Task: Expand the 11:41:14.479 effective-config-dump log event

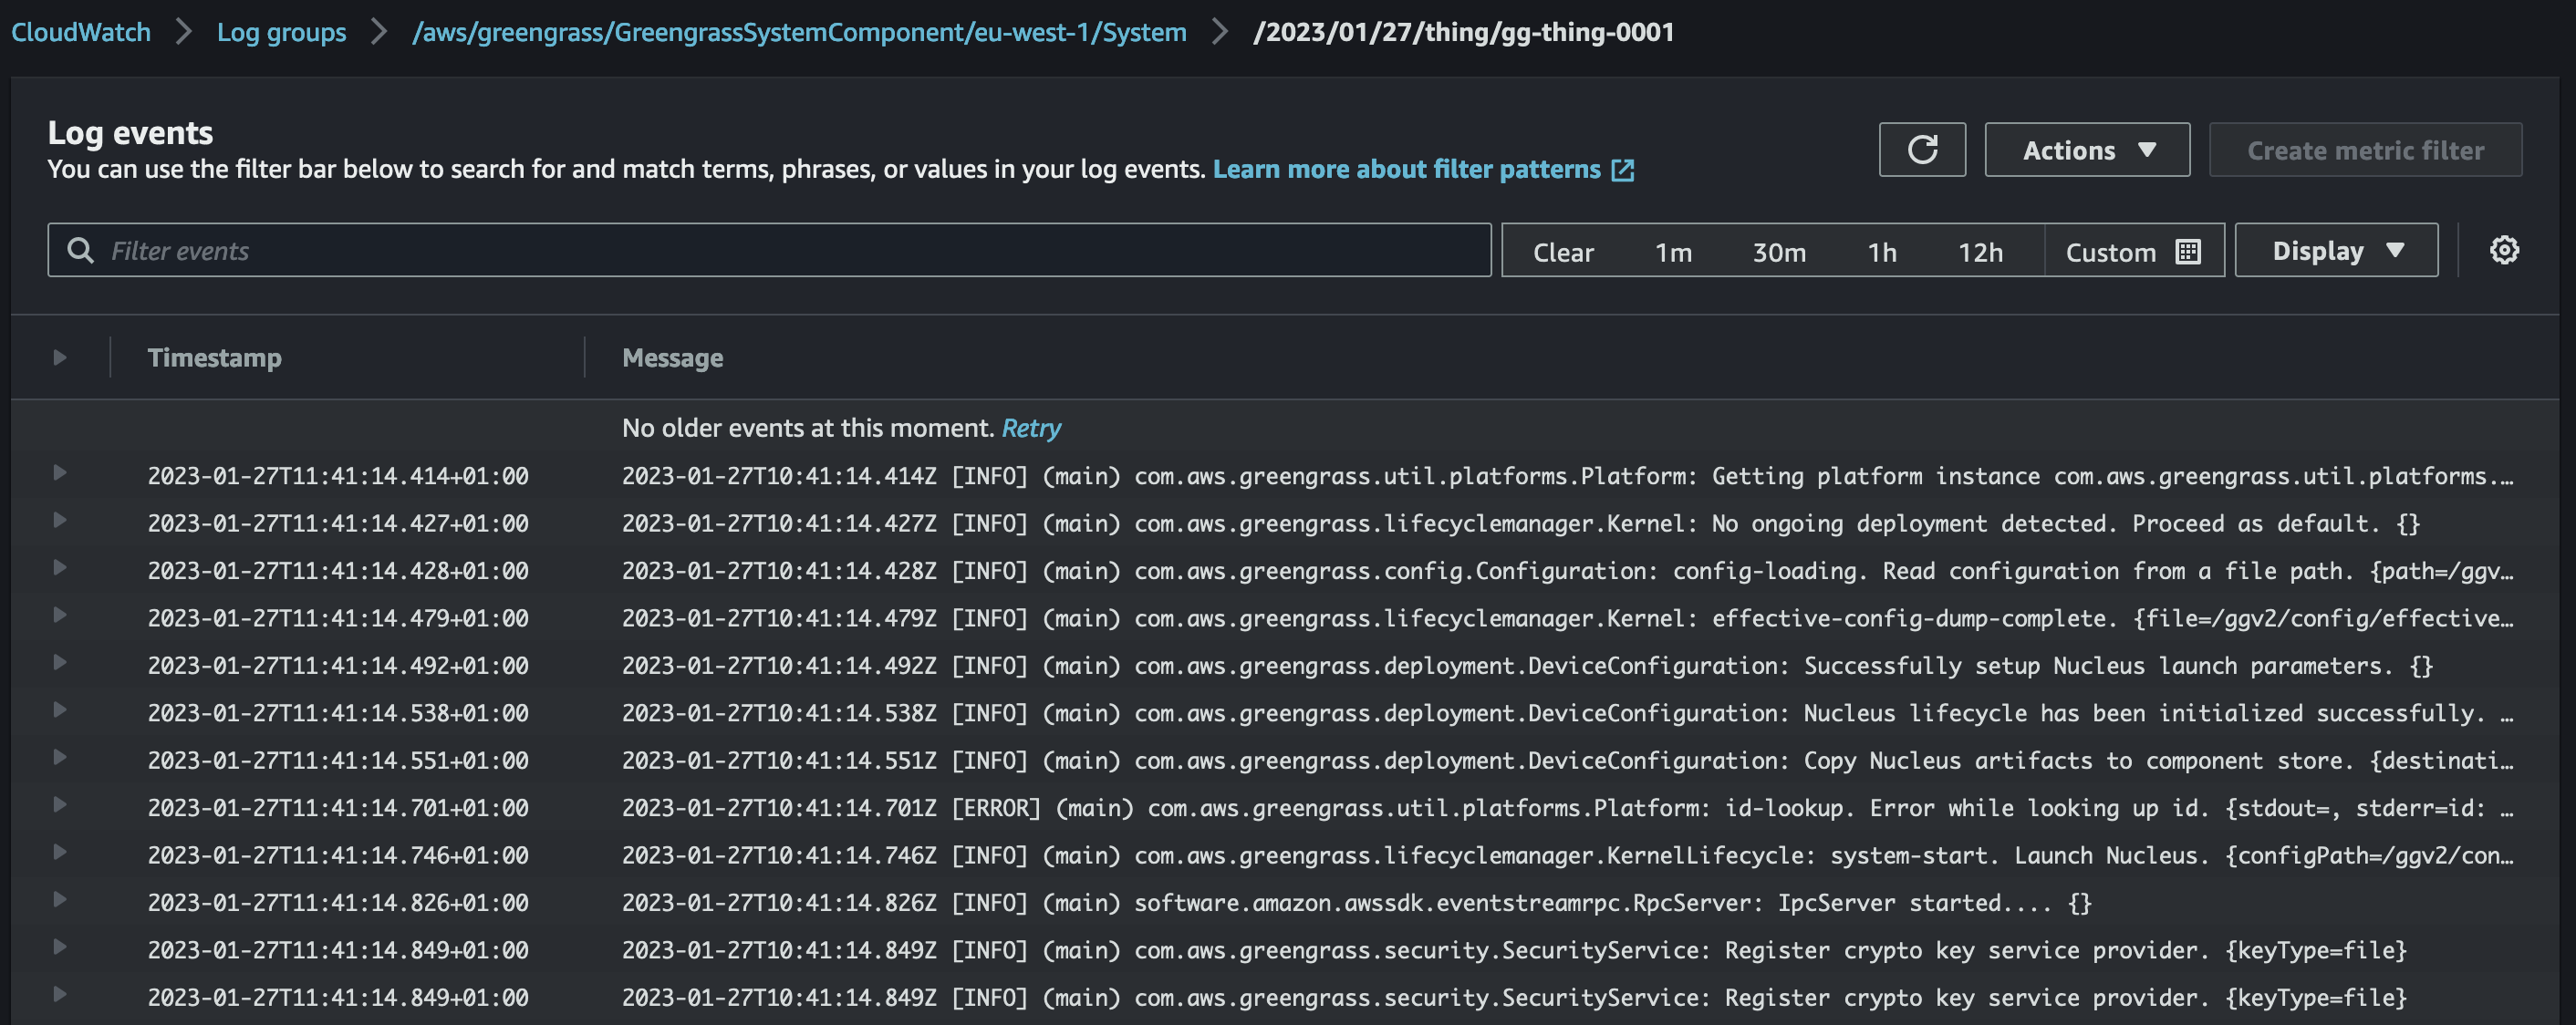Action: tap(60, 615)
